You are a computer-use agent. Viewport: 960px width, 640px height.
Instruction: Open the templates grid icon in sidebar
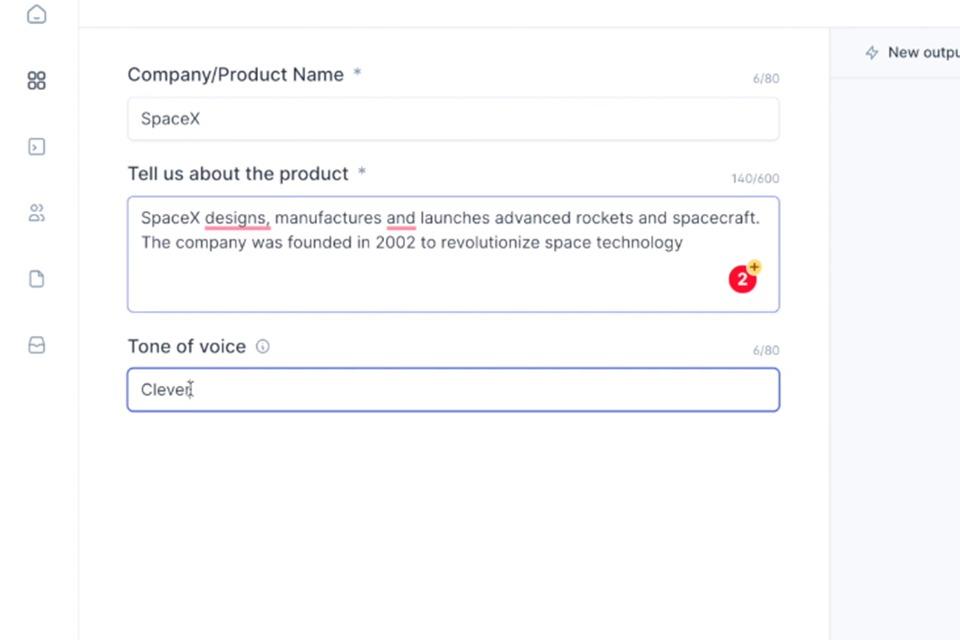[37, 80]
